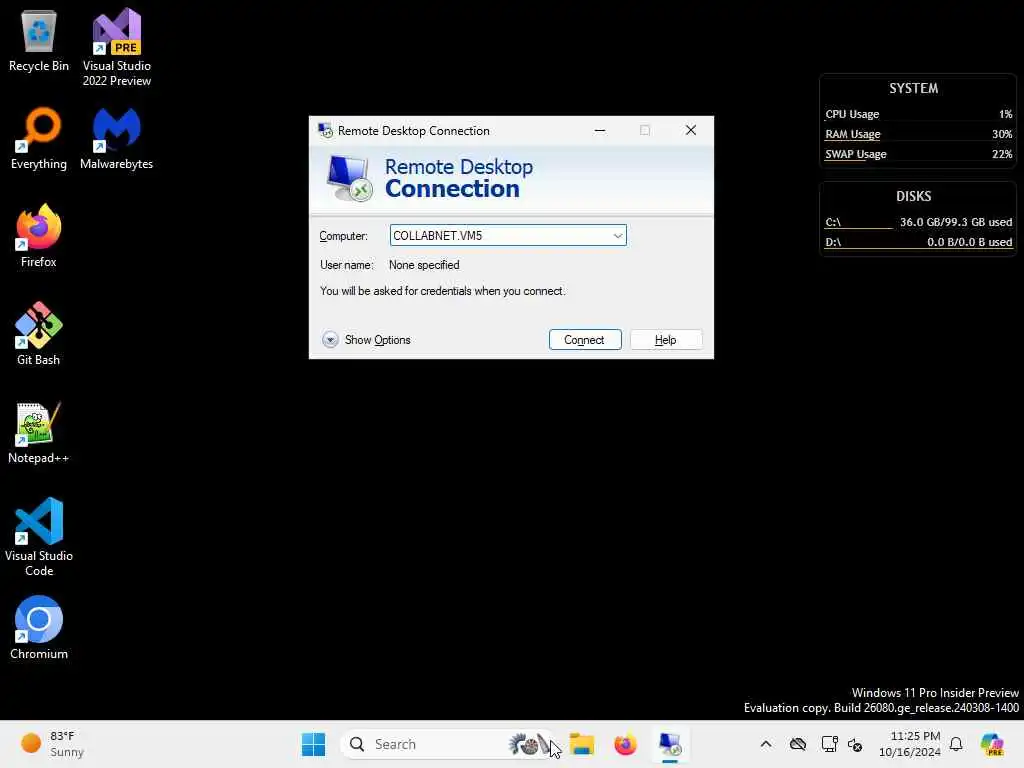
Task: Select the Everything search desktop icon
Action: tap(39, 138)
